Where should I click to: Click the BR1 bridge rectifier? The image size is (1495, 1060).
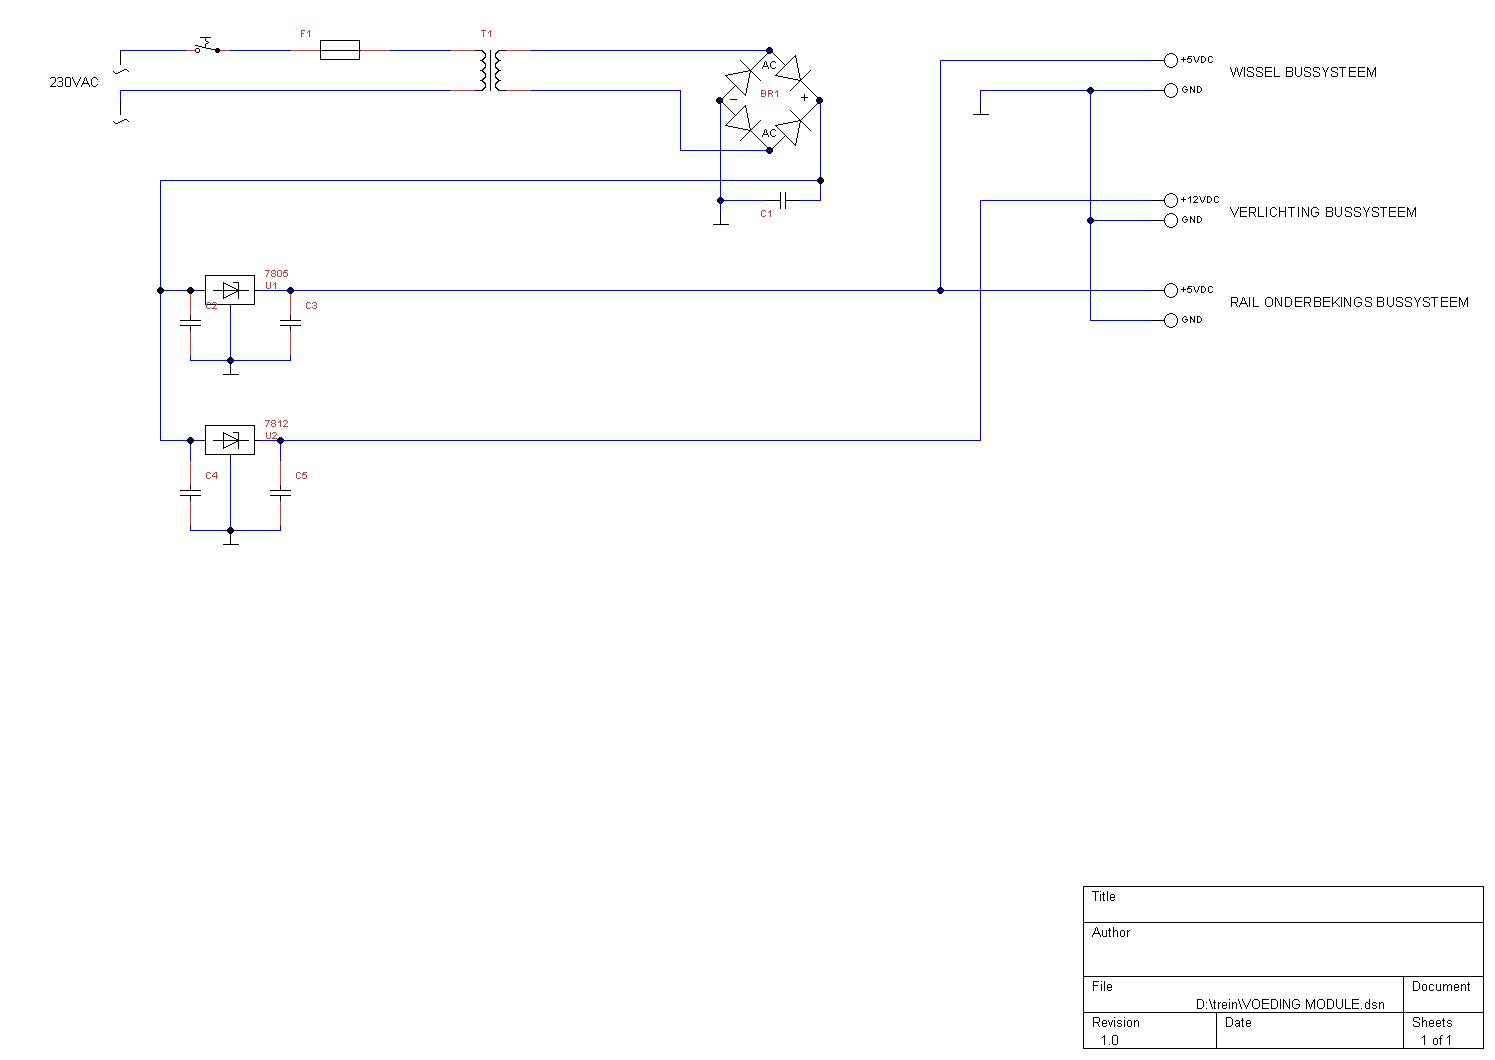point(769,100)
